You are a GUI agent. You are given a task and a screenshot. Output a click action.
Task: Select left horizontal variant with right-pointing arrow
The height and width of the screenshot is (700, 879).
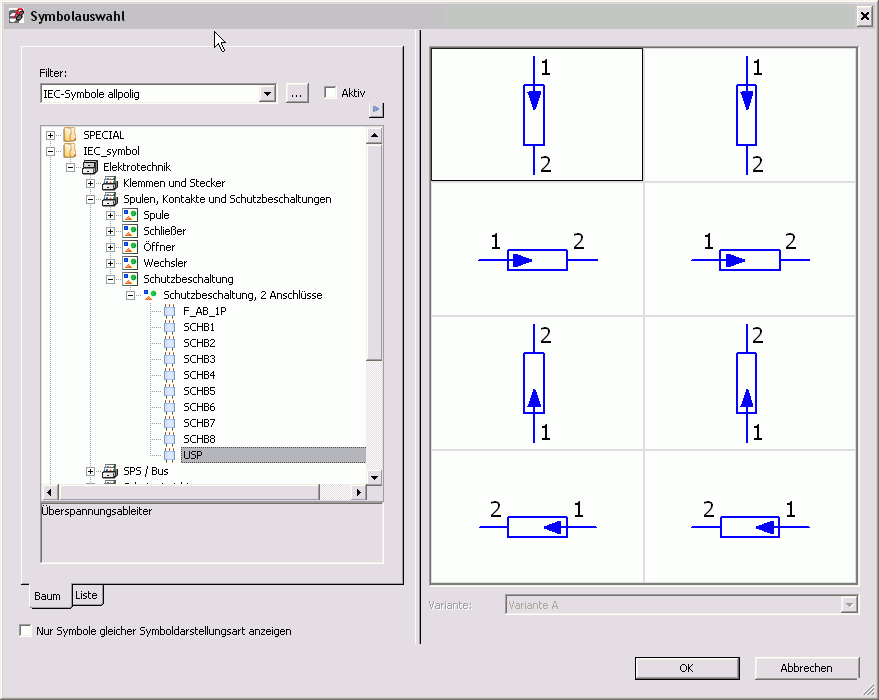coord(536,249)
